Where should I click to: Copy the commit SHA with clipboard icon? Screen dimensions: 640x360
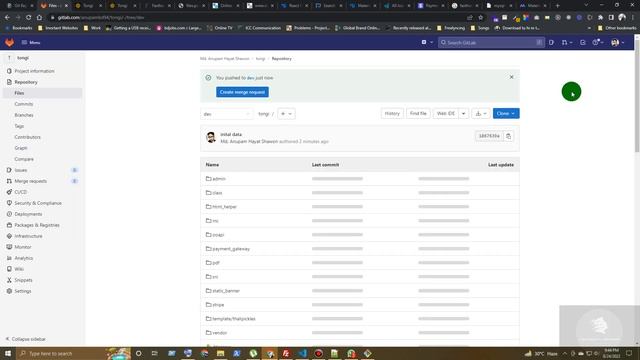[x=508, y=136]
